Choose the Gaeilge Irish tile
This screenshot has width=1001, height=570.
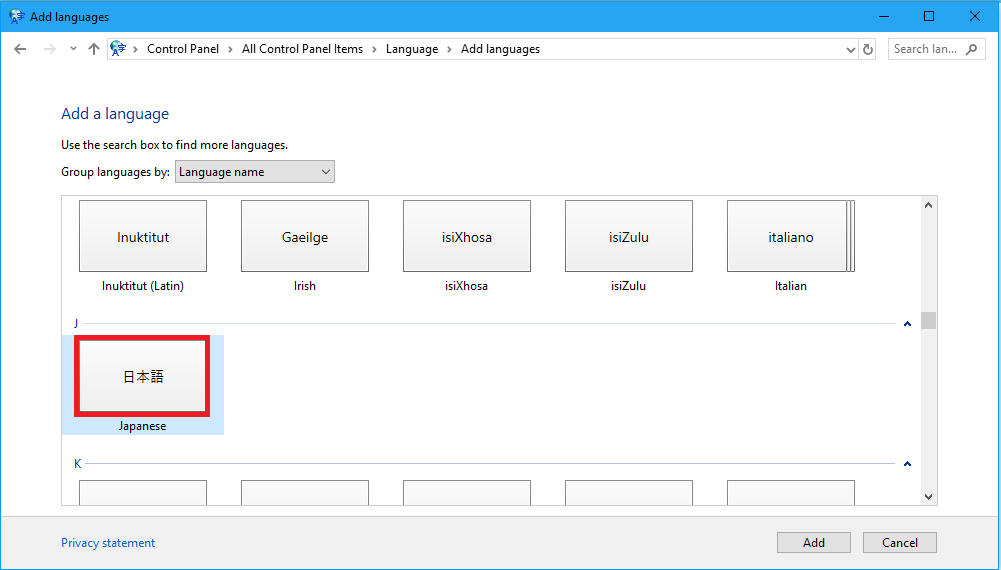click(305, 237)
